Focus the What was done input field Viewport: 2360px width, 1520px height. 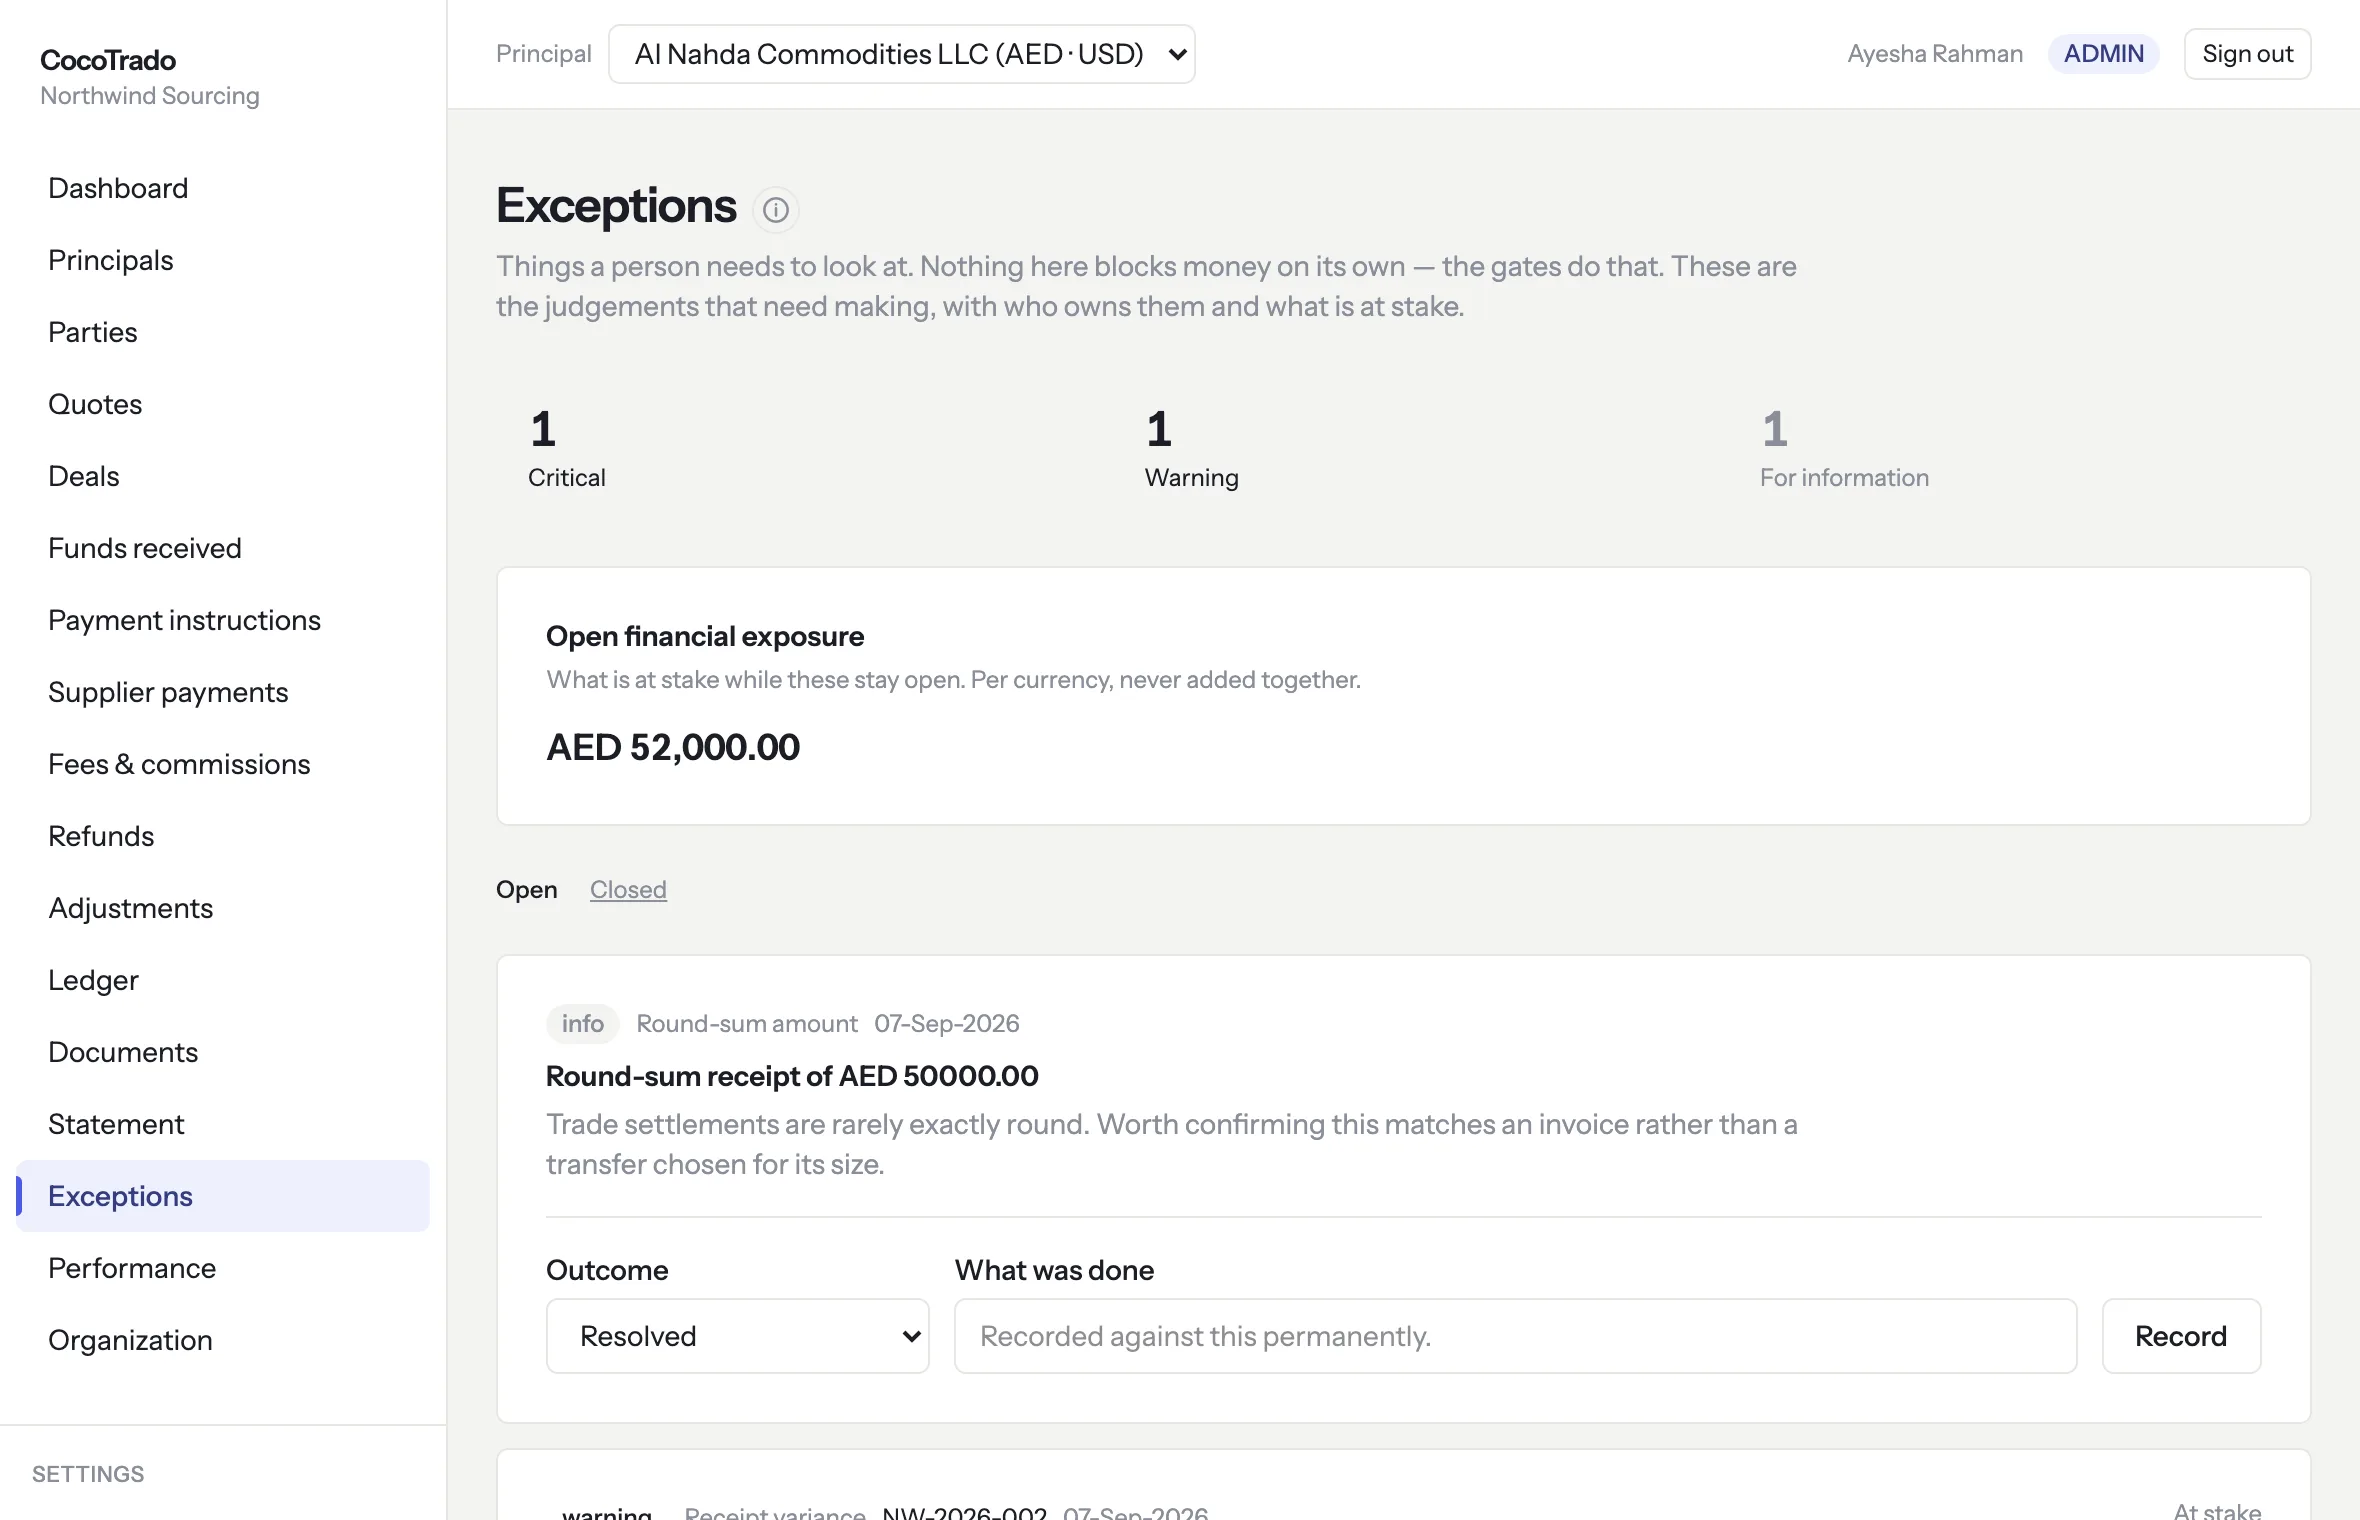point(1516,1336)
